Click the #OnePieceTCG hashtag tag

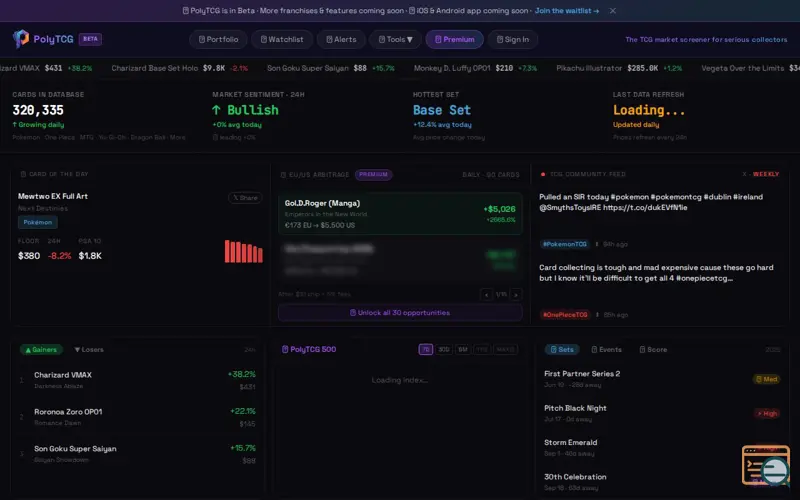pyautogui.click(x=565, y=315)
